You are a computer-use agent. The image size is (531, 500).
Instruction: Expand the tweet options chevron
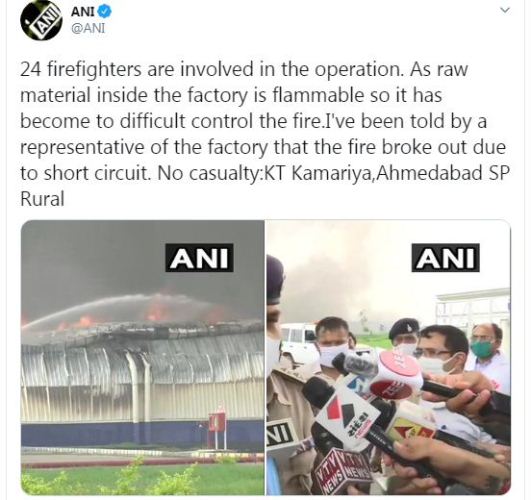pyautogui.click(x=505, y=11)
